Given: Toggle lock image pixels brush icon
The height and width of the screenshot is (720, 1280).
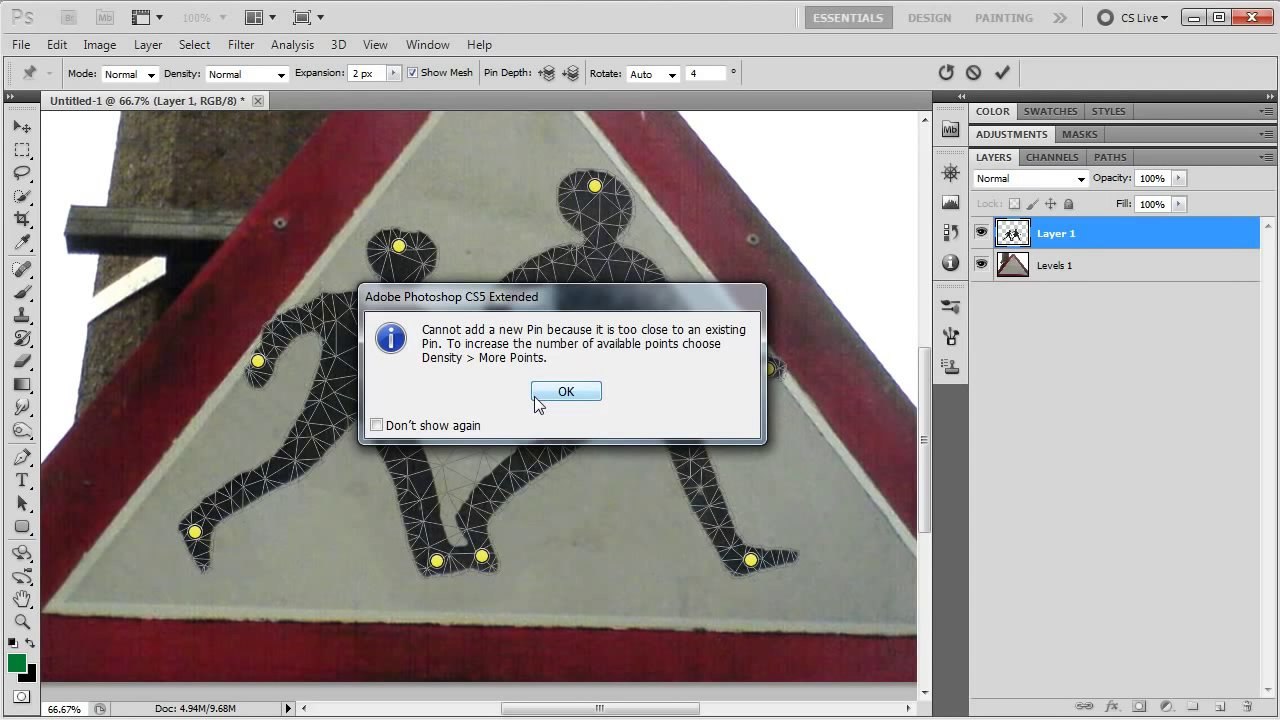Looking at the screenshot, I should 1032,204.
